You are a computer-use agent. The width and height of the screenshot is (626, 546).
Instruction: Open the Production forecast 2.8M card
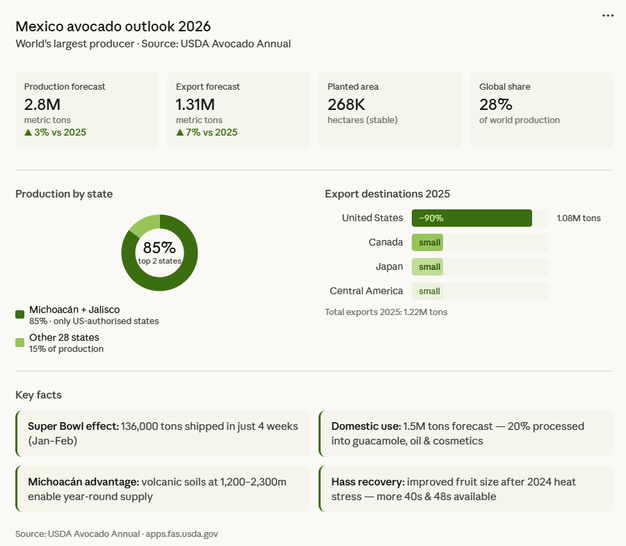pos(86,109)
